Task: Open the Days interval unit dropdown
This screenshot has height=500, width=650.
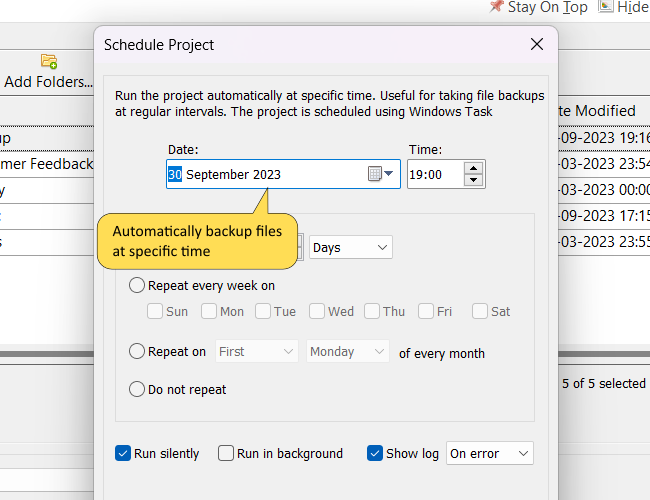Action: click(x=351, y=247)
